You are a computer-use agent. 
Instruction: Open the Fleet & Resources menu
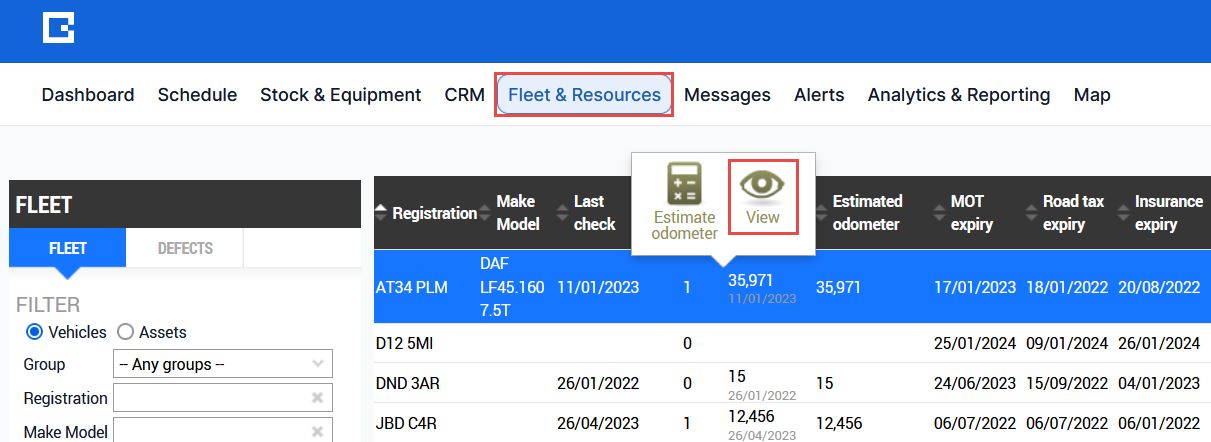click(584, 95)
